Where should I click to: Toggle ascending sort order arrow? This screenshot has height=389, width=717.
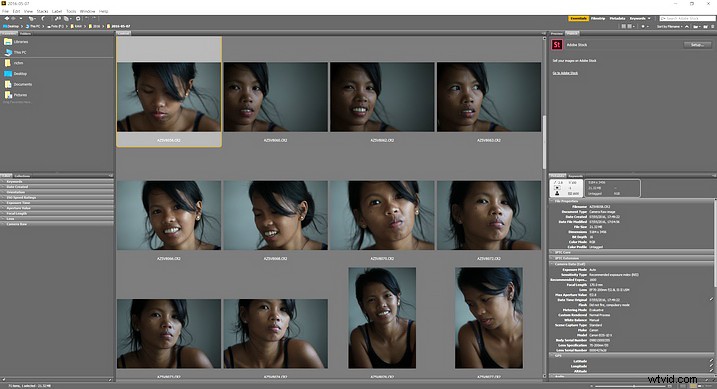tap(687, 27)
